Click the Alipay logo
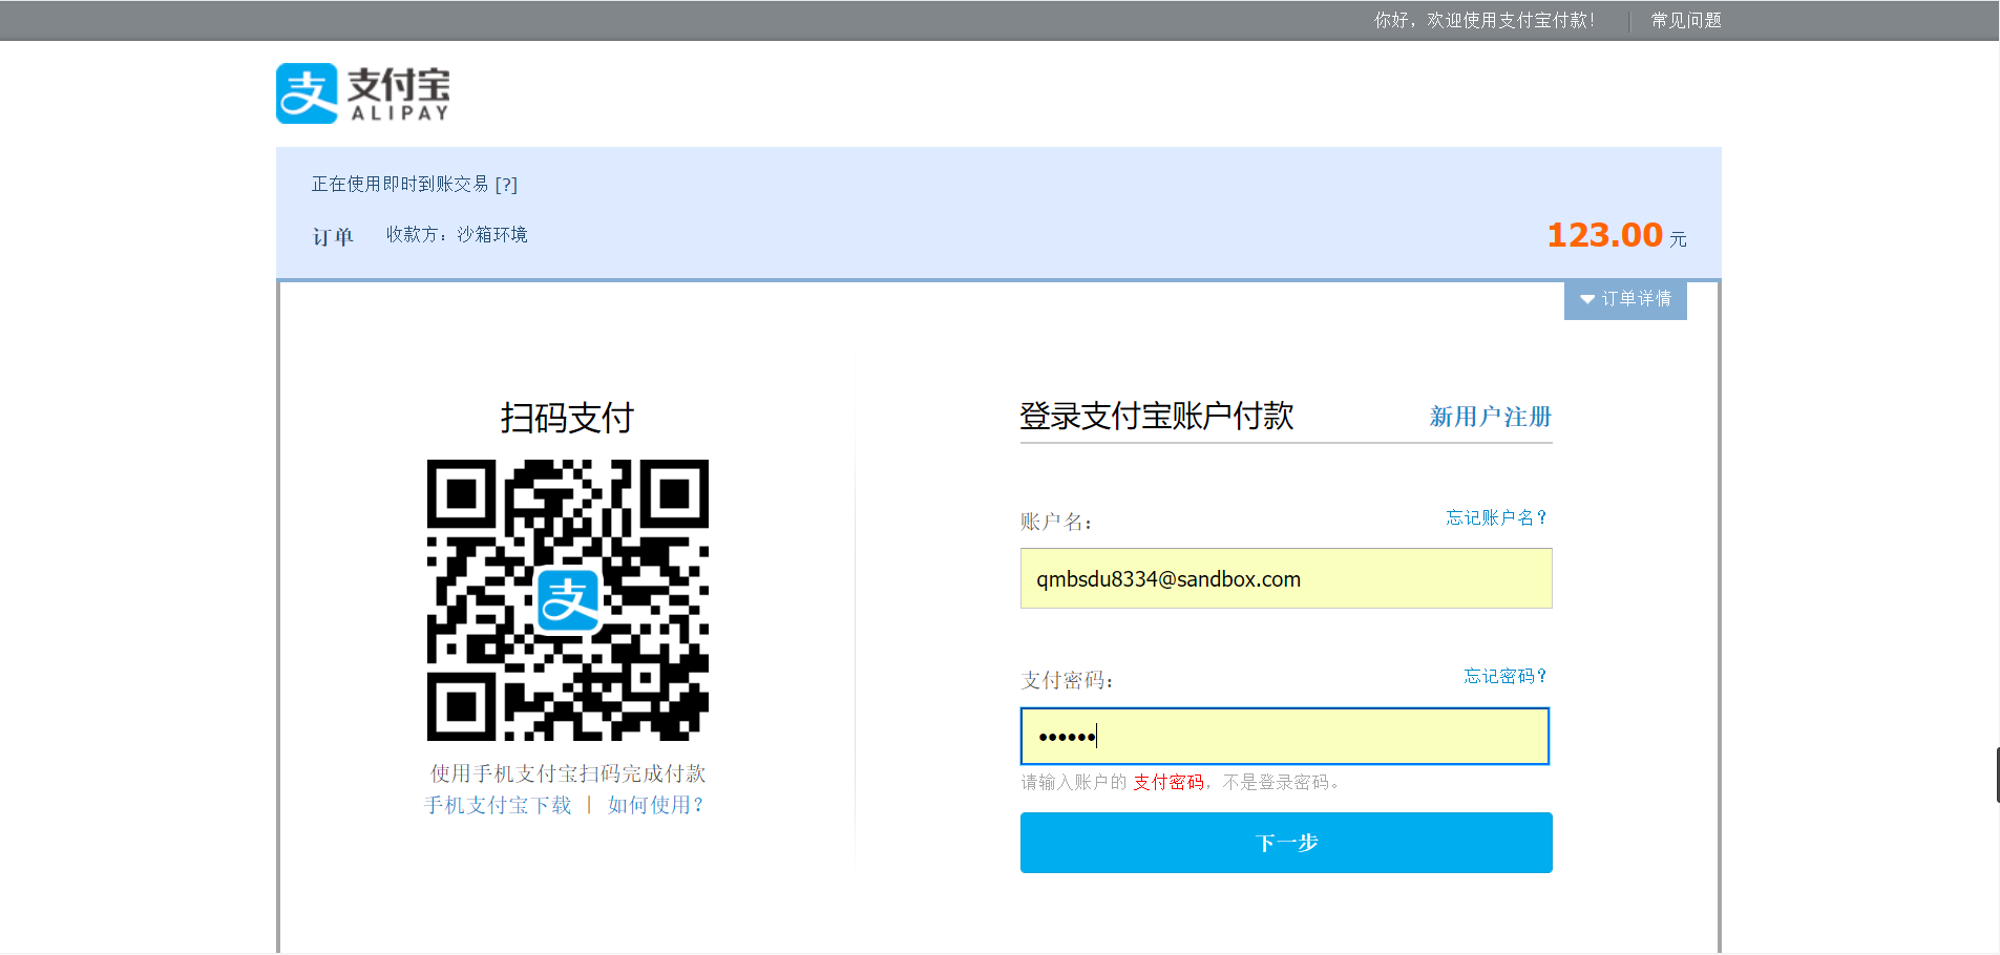This screenshot has height=955, width=2000. coord(363,94)
